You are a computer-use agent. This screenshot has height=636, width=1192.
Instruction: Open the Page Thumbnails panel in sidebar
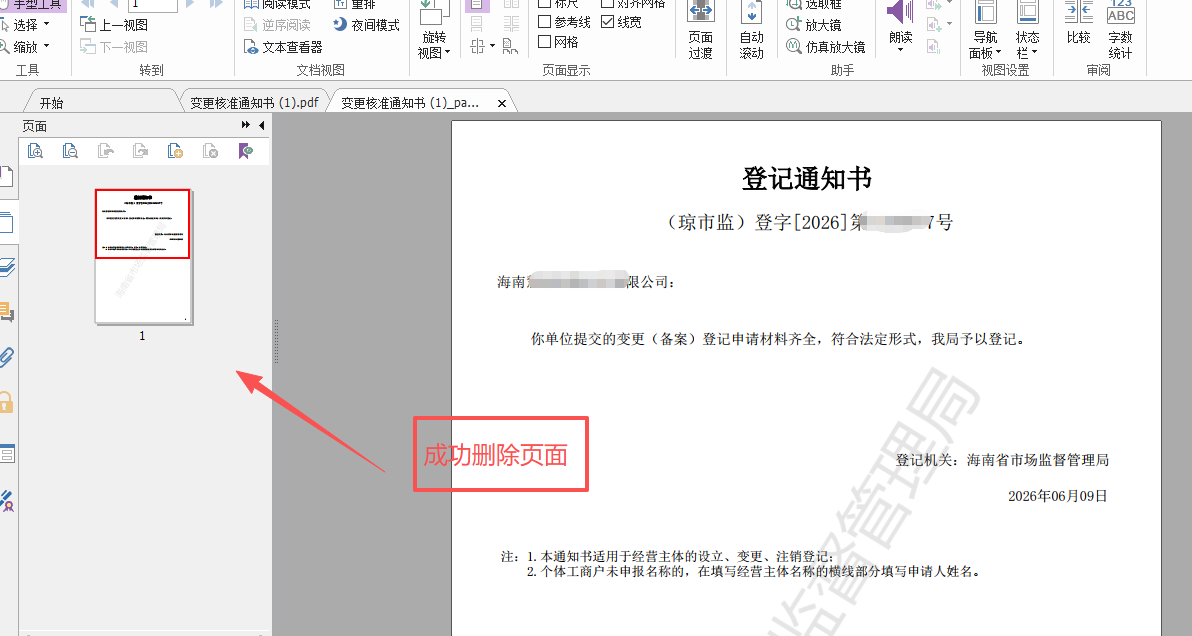pyautogui.click(x=6, y=222)
